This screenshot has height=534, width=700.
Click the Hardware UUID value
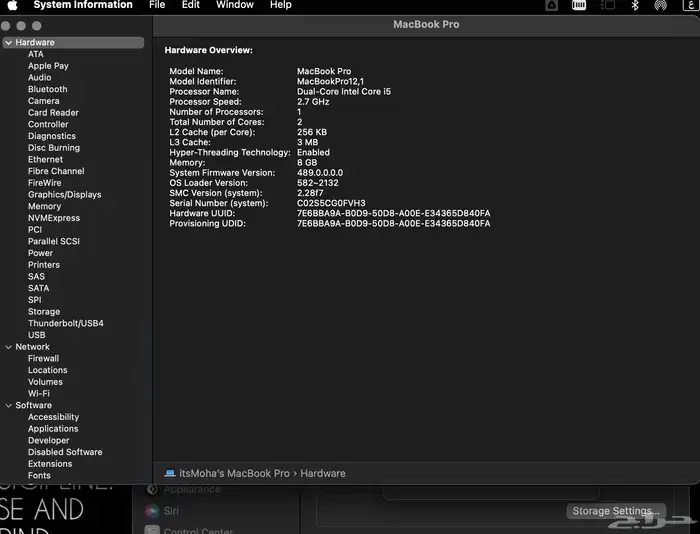click(x=393, y=213)
